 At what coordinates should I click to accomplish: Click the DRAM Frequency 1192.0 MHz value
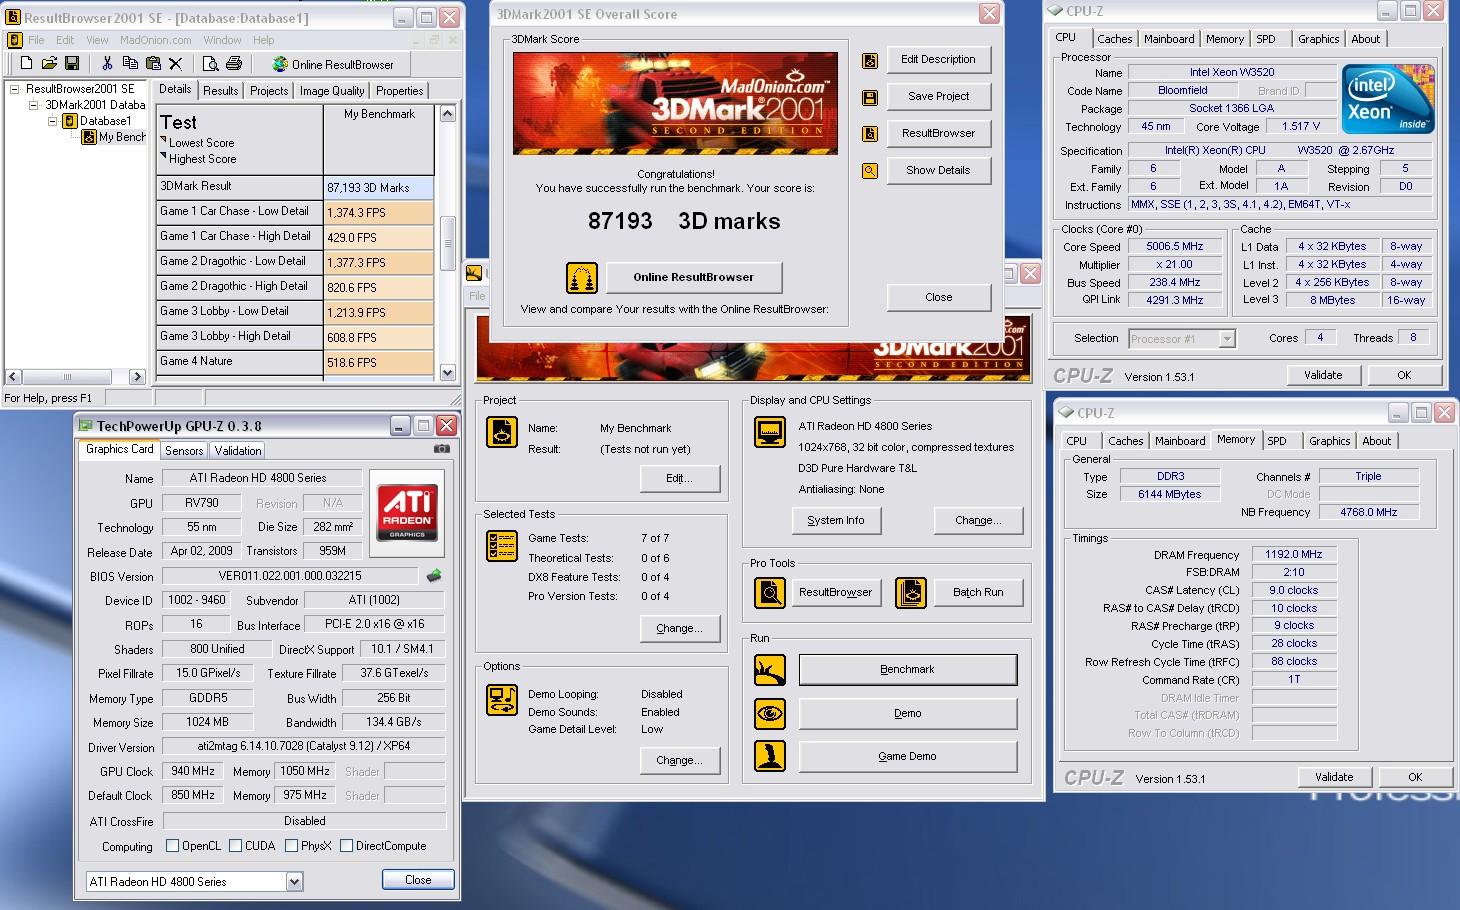pos(1293,555)
